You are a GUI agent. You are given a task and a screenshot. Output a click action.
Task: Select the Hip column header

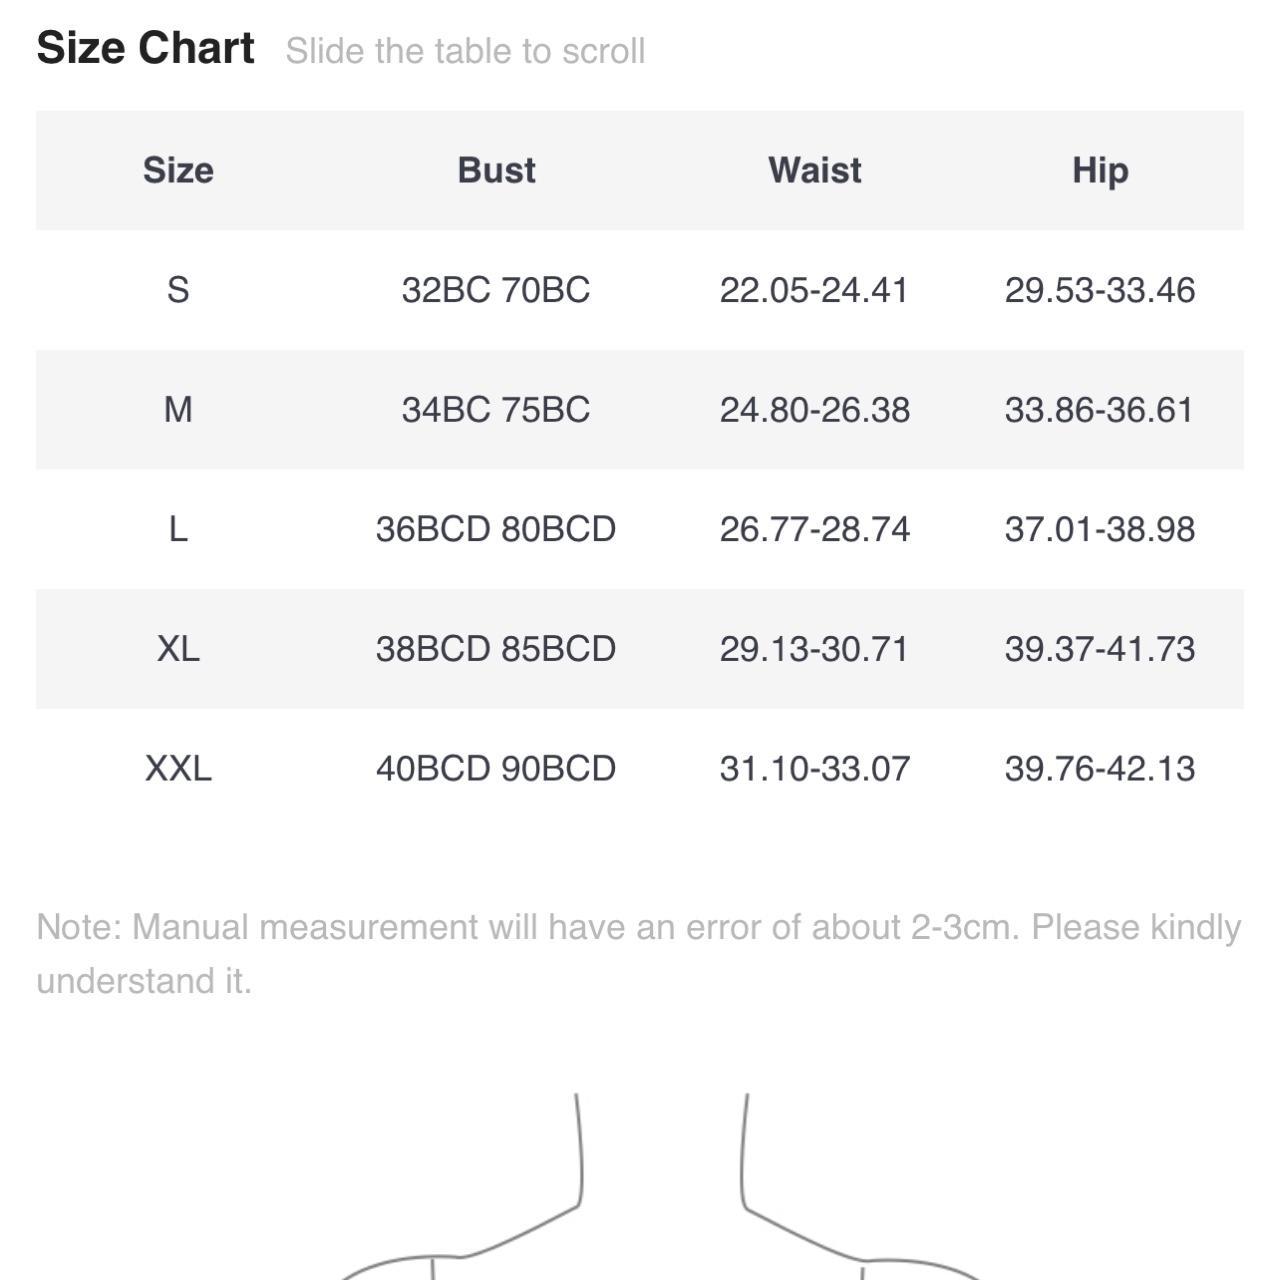coord(1100,170)
